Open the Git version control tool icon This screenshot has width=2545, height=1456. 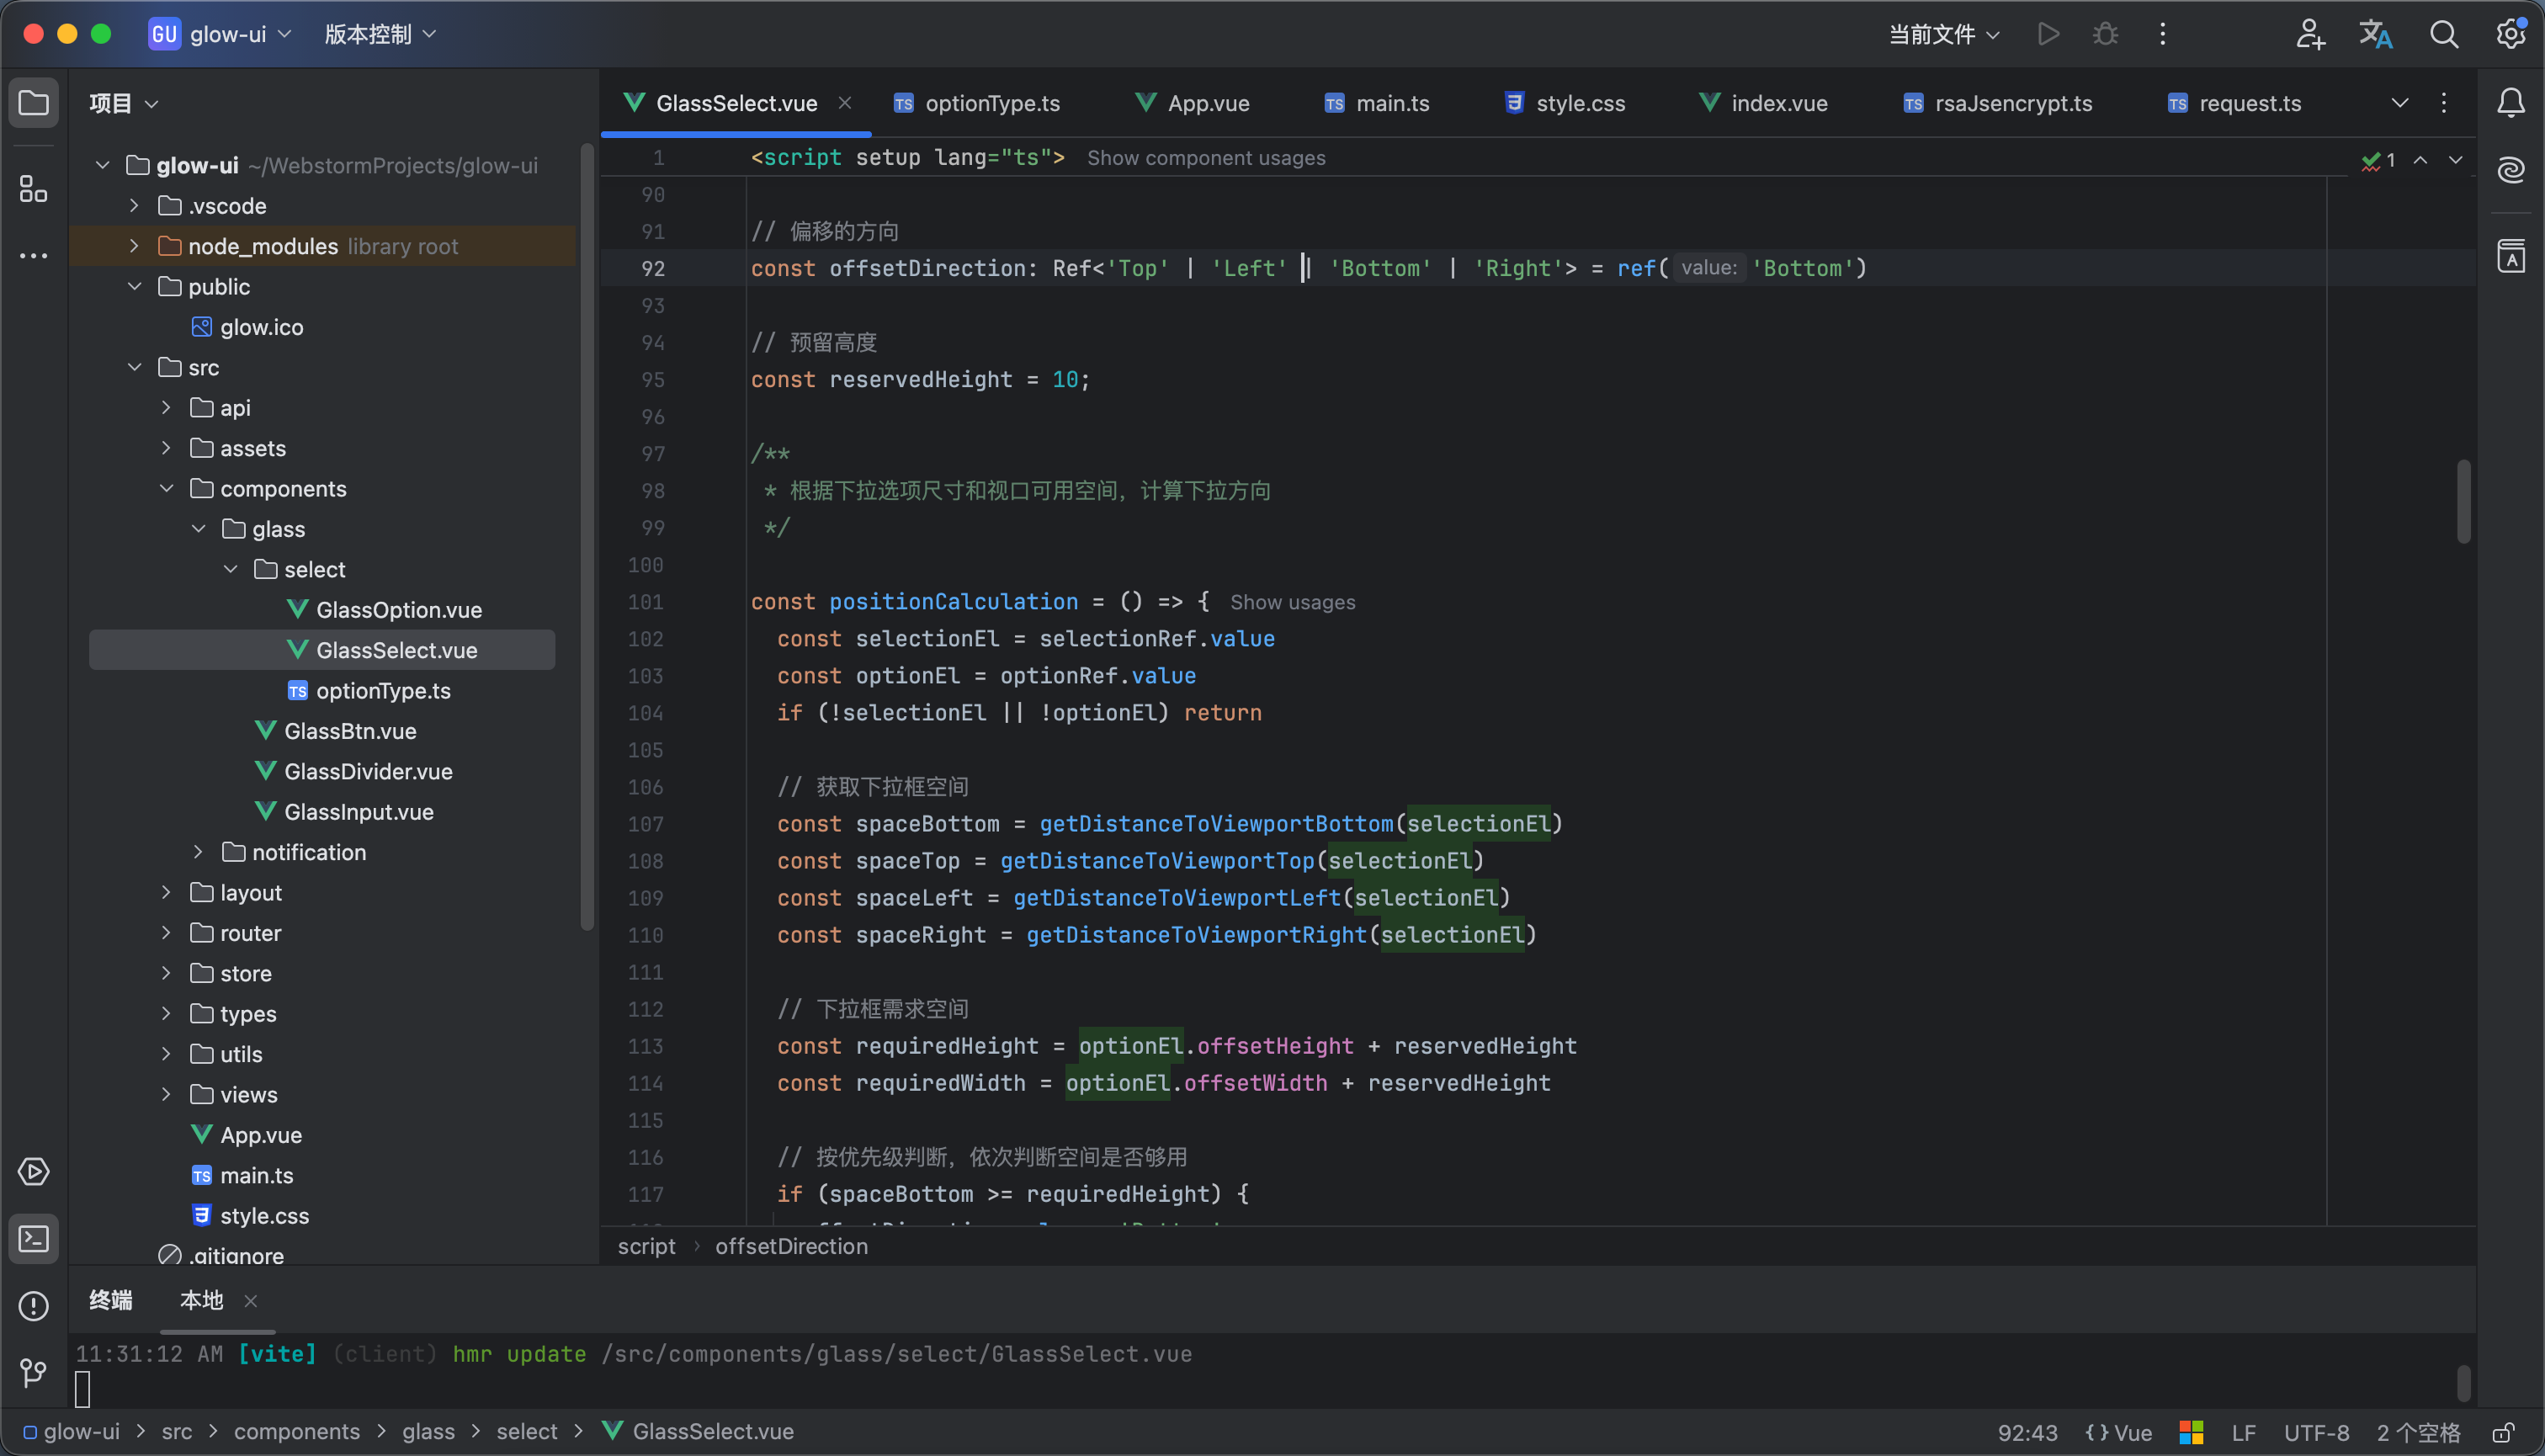(x=33, y=1373)
